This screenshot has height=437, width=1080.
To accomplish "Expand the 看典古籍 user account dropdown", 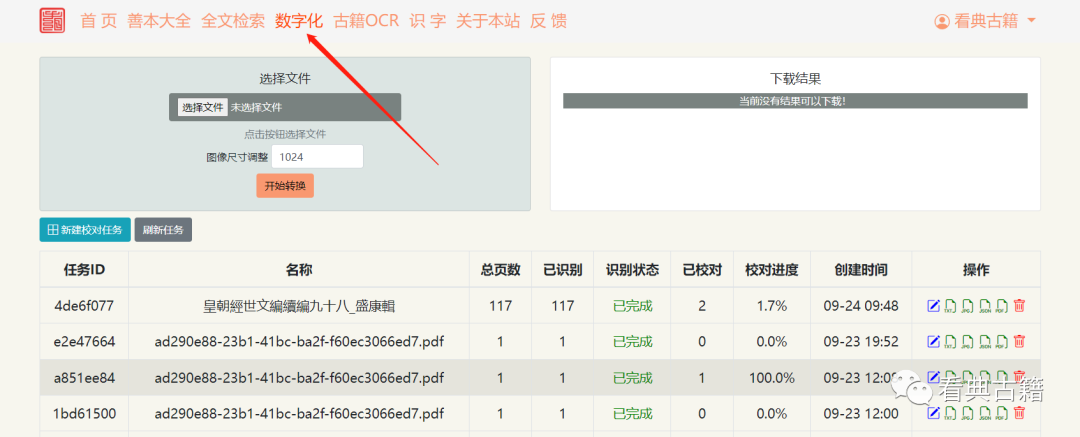I will [x=984, y=21].
